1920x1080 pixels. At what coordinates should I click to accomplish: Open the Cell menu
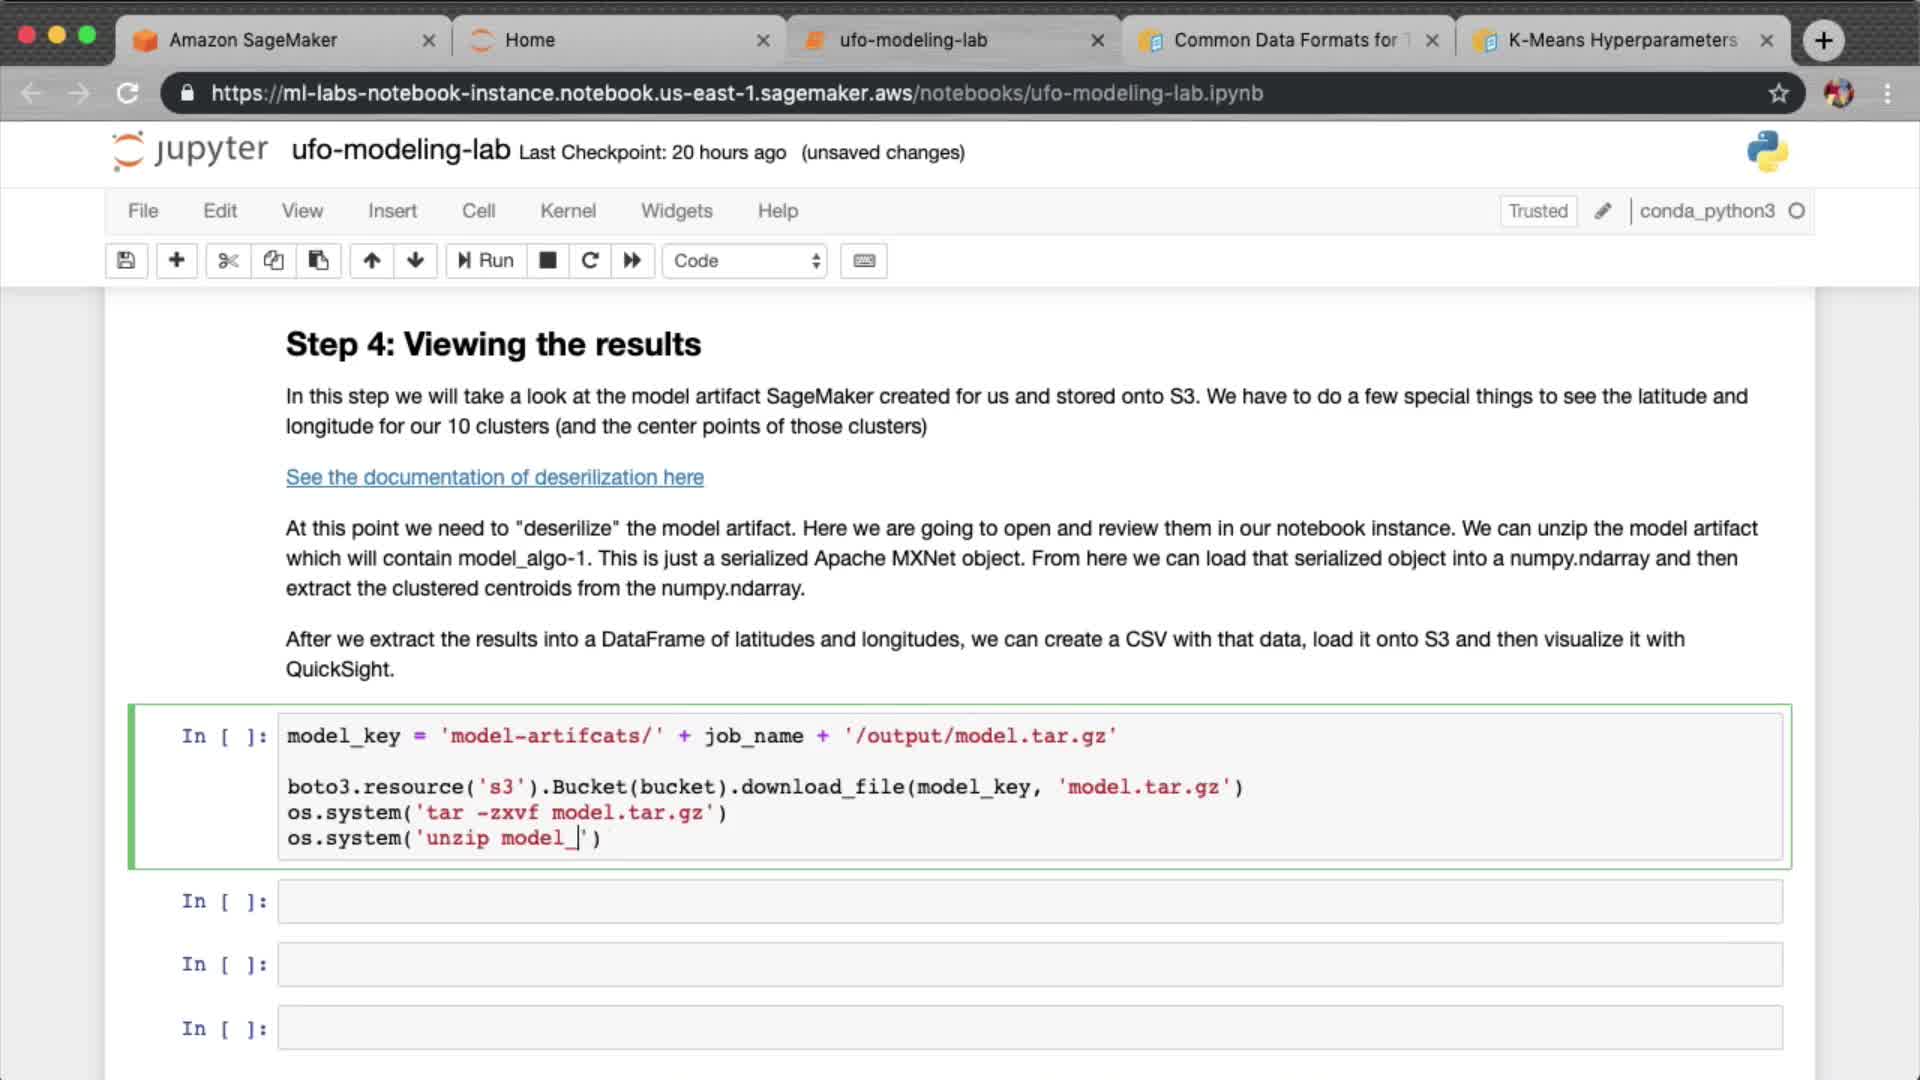[478, 211]
